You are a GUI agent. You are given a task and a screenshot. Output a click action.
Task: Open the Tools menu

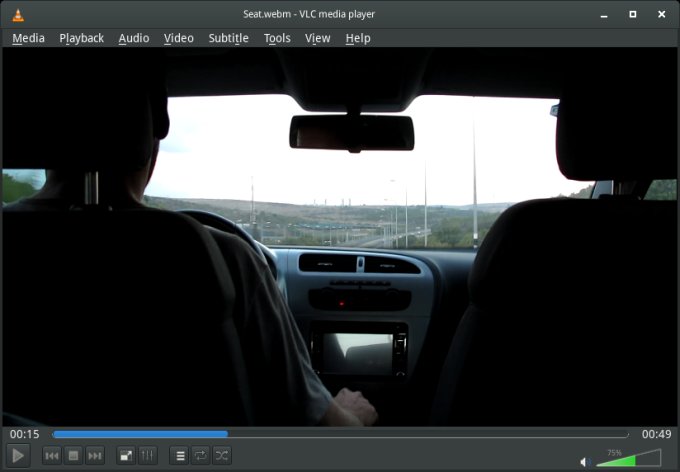[x=277, y=38]
